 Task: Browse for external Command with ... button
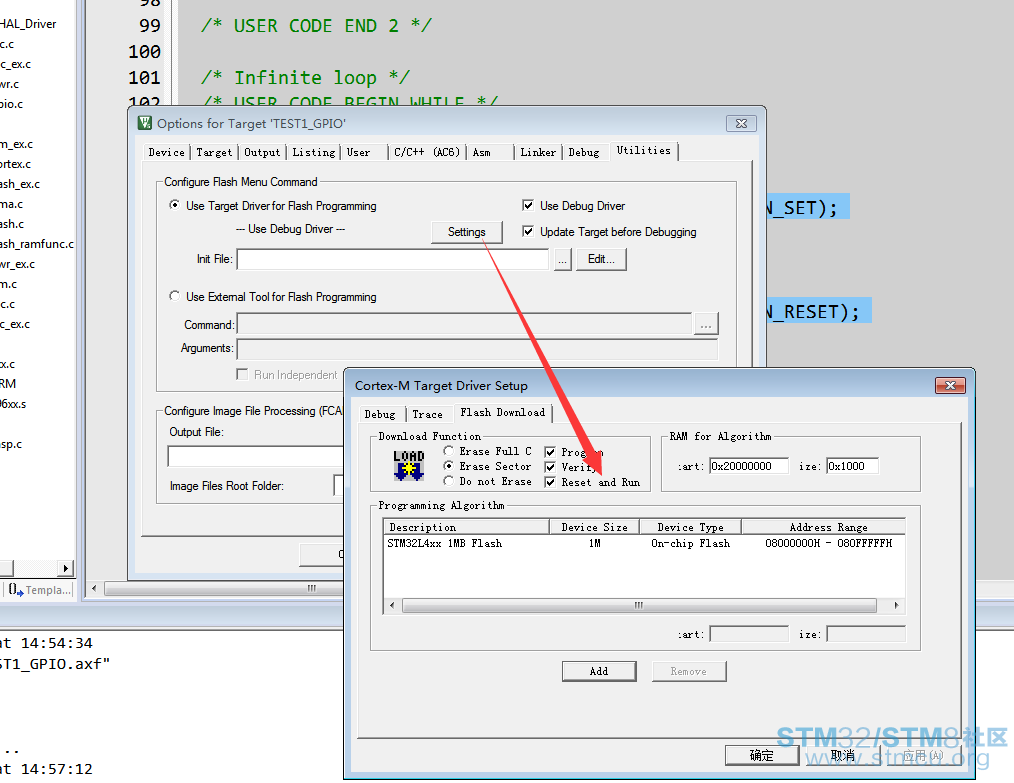point(706,324)
